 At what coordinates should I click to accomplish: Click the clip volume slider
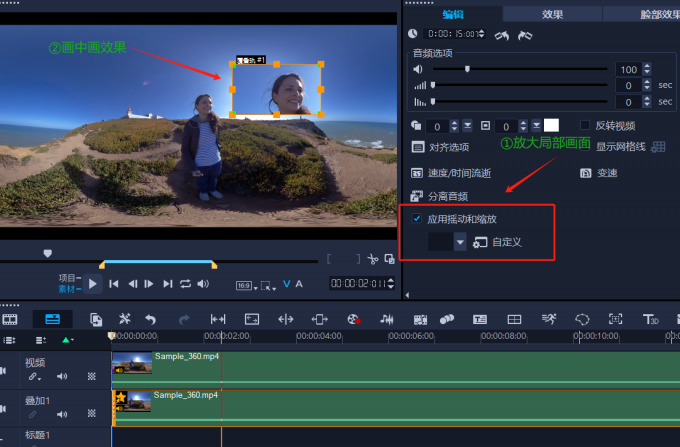pos(466,69)
